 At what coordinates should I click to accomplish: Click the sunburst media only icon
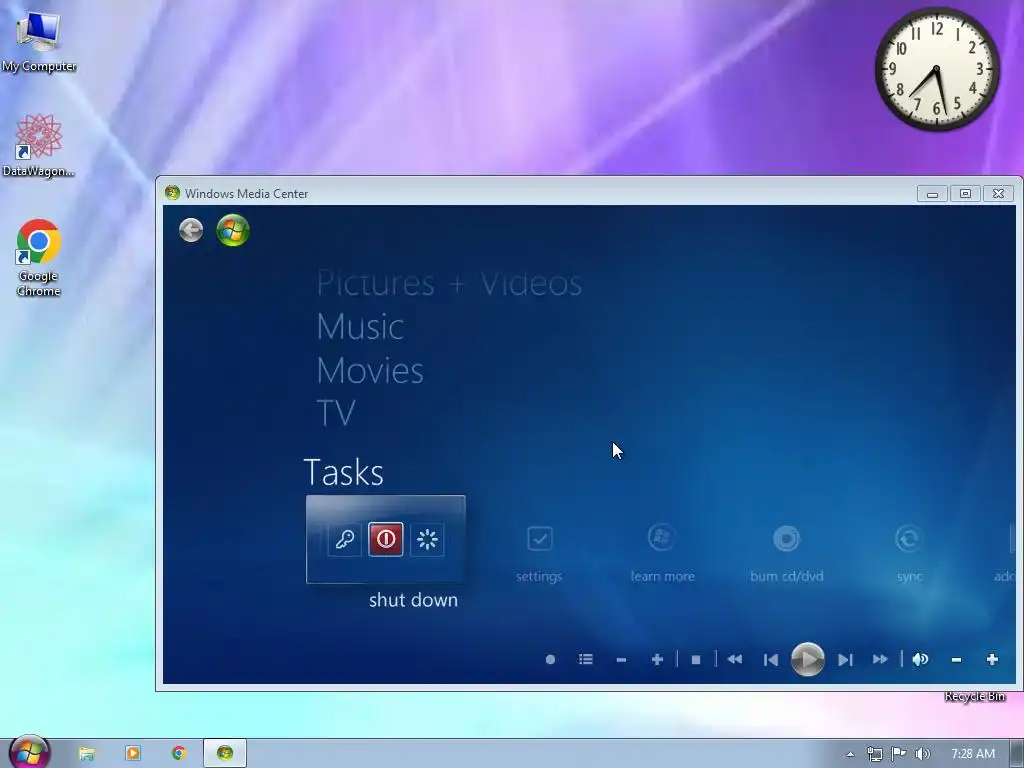pos(427,539)
